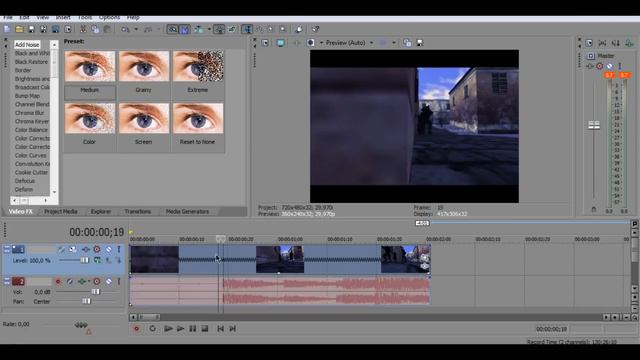
Task: Open Track FX on video track 1
Action: point(86,249)
